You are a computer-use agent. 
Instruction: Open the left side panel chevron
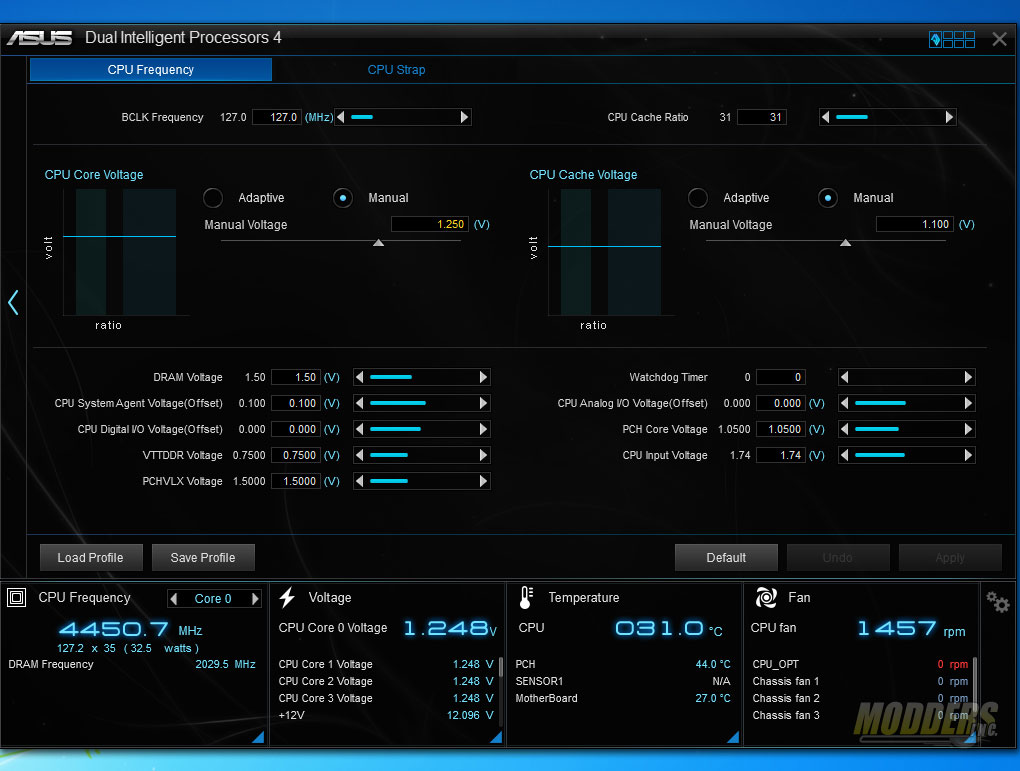pyautogui.click(x=13, y=303)
